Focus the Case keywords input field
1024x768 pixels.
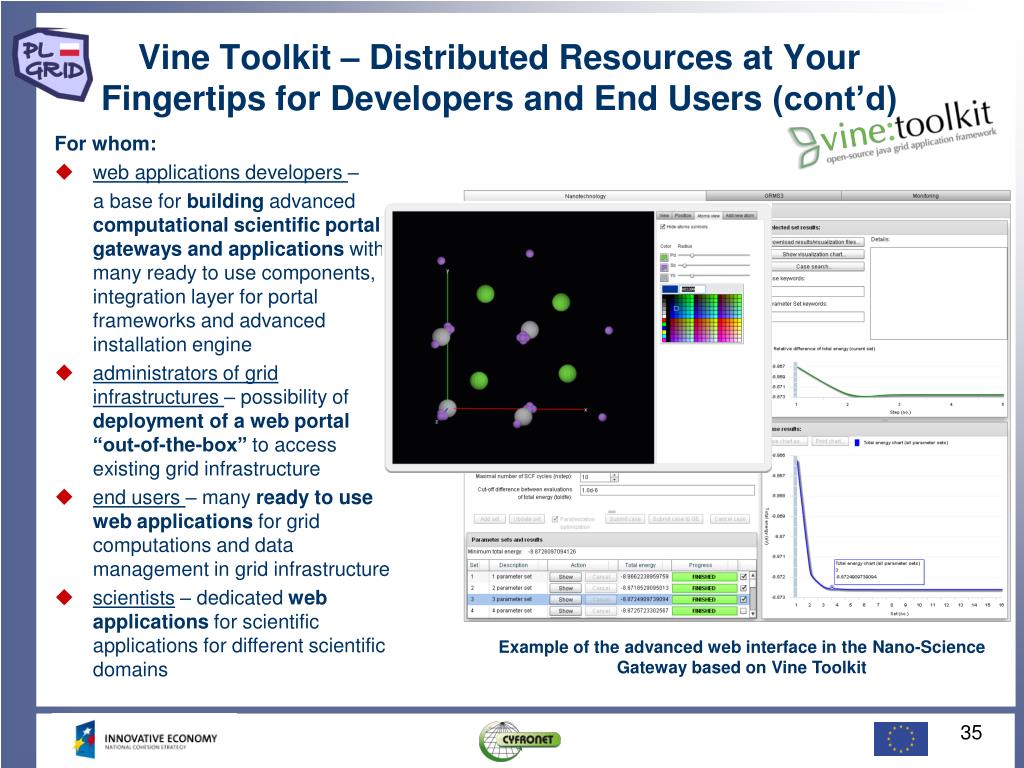pyautogui.click(x=818, y=291)
